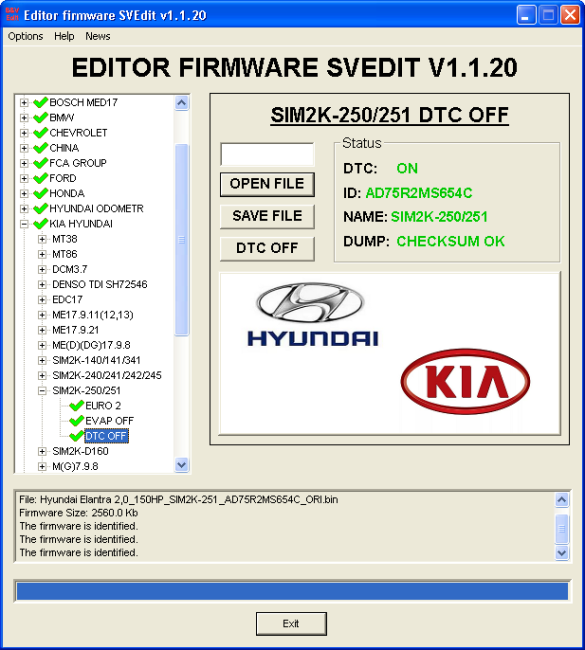Click the green checkmark icon beside BMW
The image size is (585, 650).
click(40, 117)
